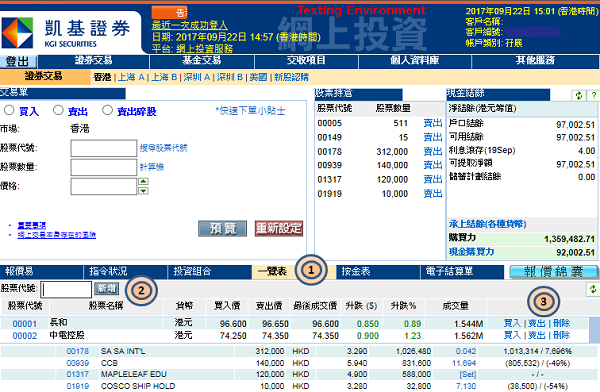Image resolution: width=600 pixels, height=392 pixels.
Task: Click the 重新設定 button
Action: 279,229
